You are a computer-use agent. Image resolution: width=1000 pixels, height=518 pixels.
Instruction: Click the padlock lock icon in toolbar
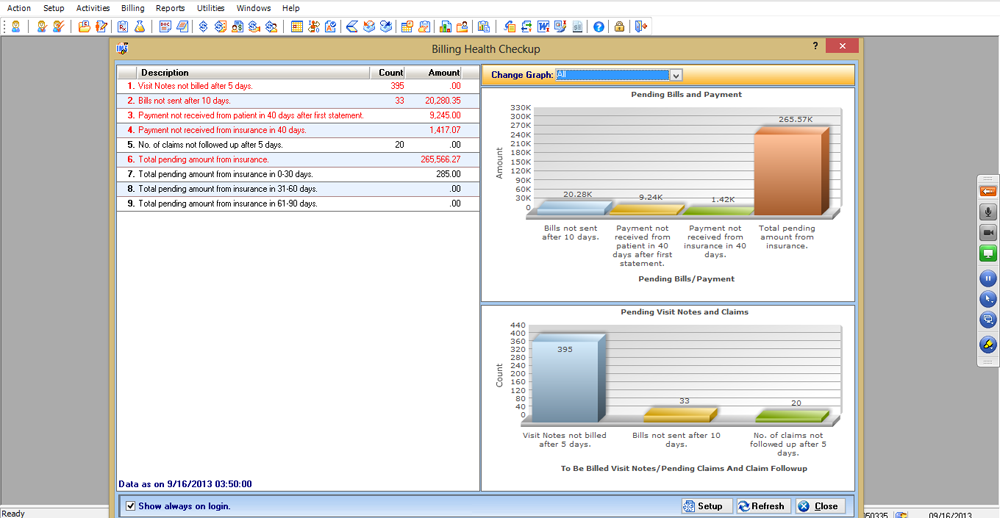click(x=619, y=27)
